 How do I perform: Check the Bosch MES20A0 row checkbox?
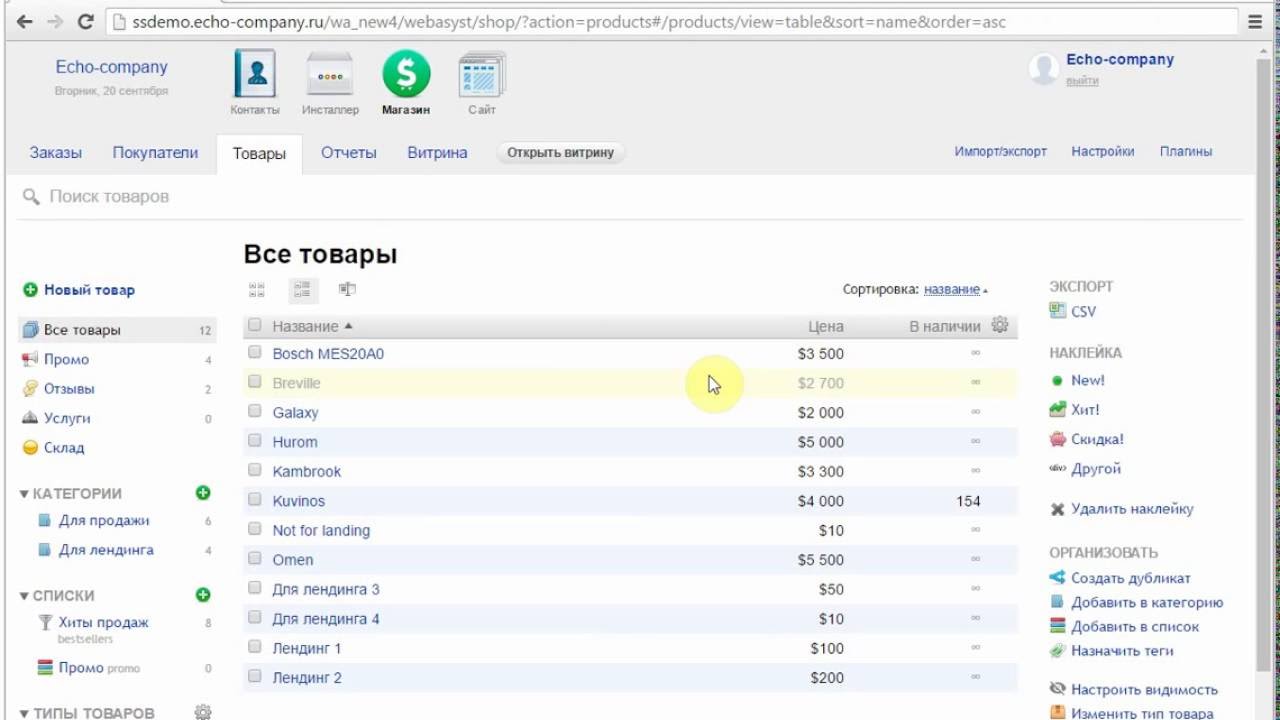click(x=255, y=352)
